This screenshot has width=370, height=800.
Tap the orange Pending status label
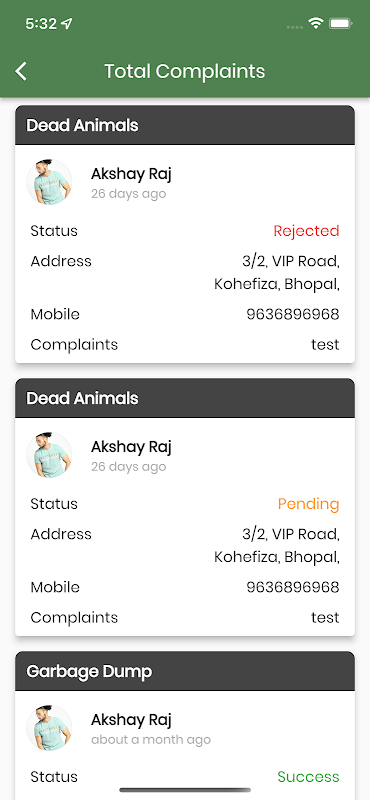click(x=308, y=504)
